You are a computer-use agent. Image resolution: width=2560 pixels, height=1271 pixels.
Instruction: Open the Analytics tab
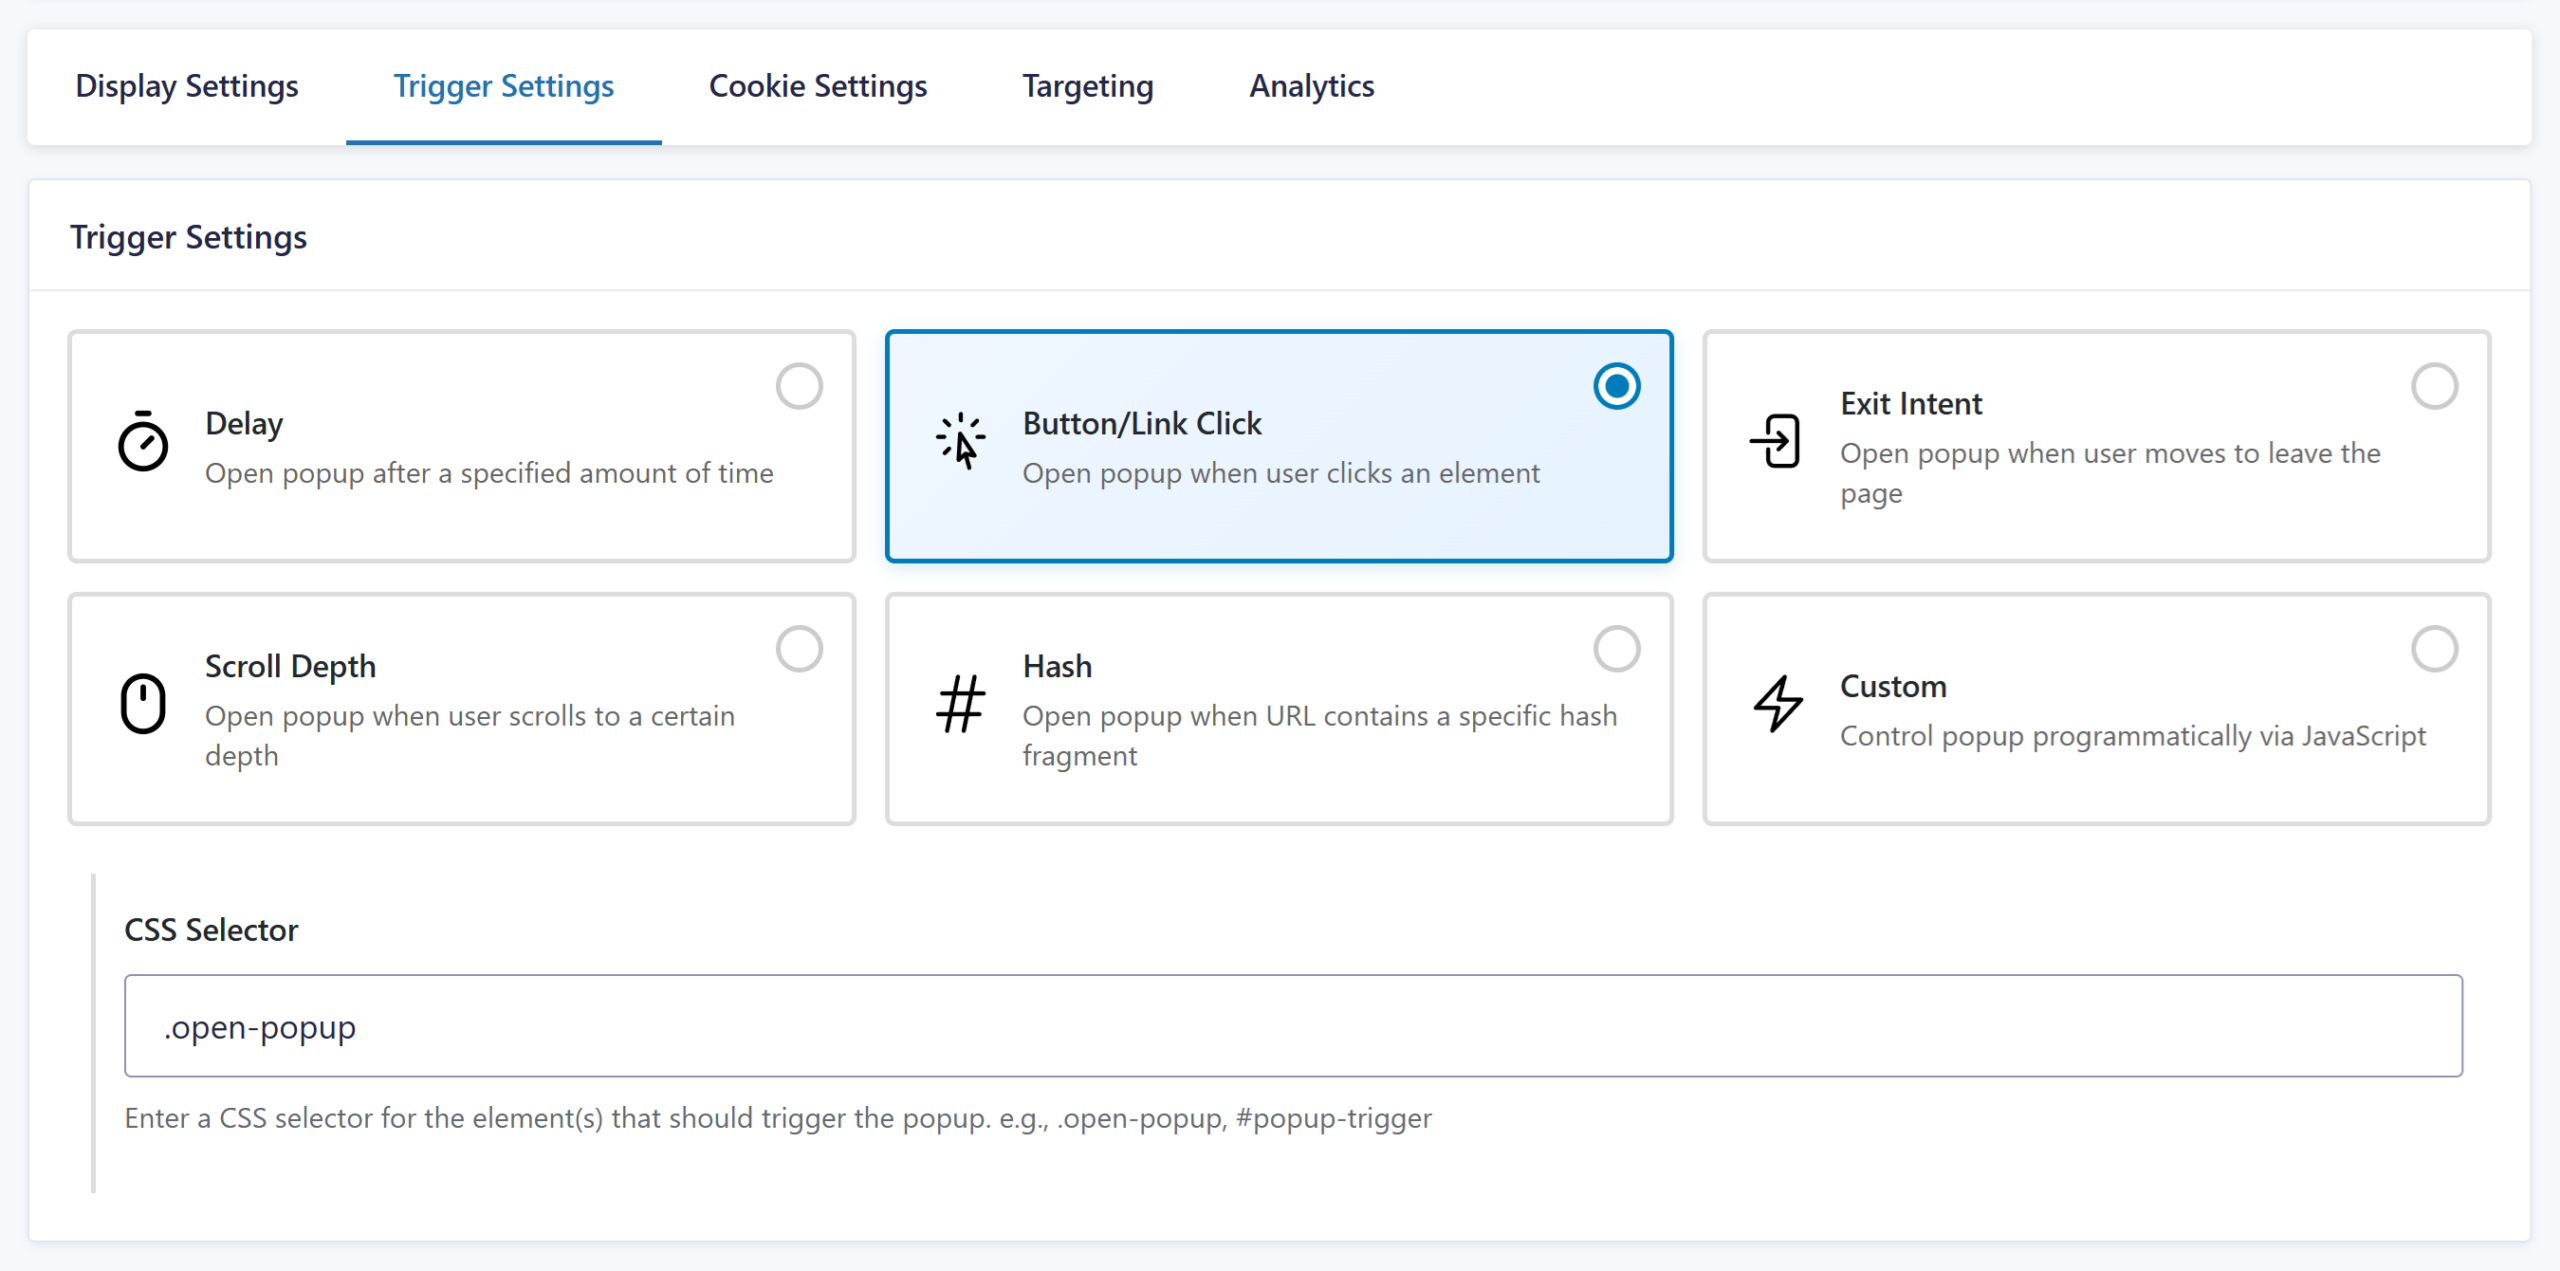(1311, 86)
